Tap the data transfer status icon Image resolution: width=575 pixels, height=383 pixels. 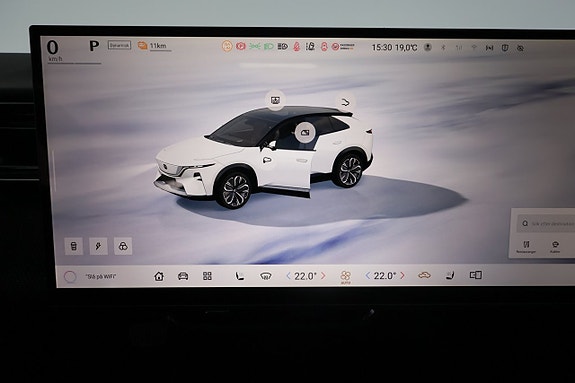(x=490, y=48)
